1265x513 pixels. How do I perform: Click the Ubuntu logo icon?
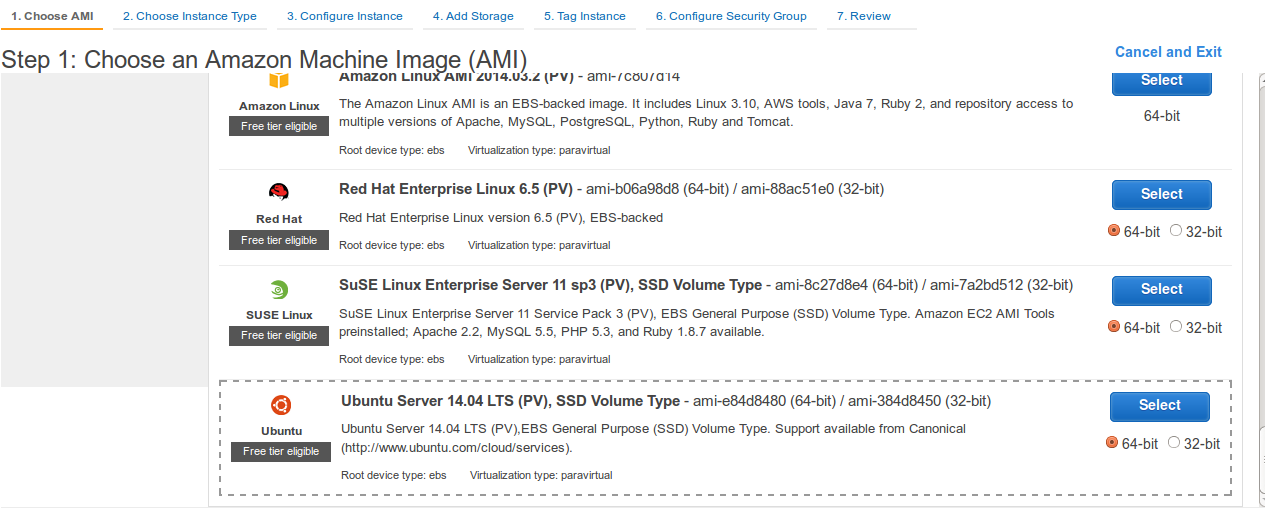tap(281, 406)
